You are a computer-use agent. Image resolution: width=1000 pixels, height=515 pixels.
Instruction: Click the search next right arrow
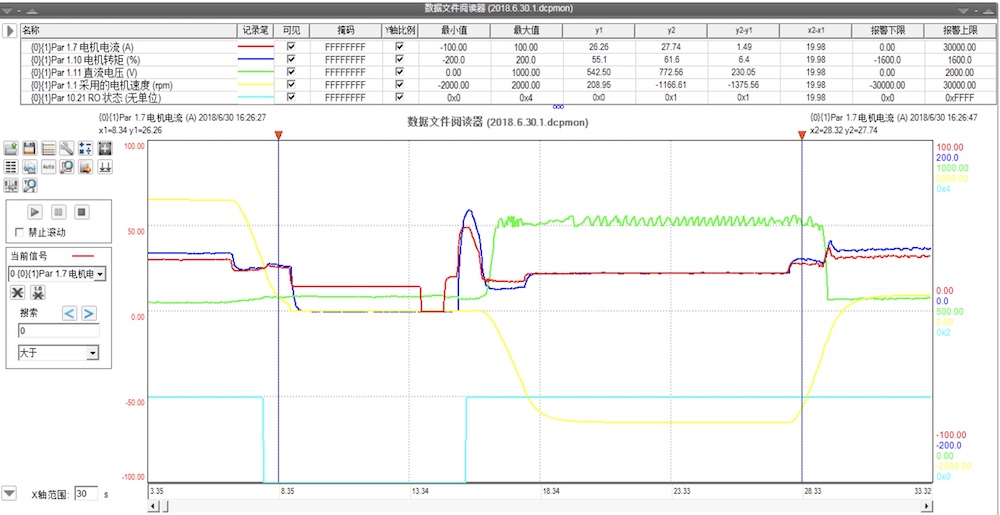pyautogui.click(x=89, y=313)
